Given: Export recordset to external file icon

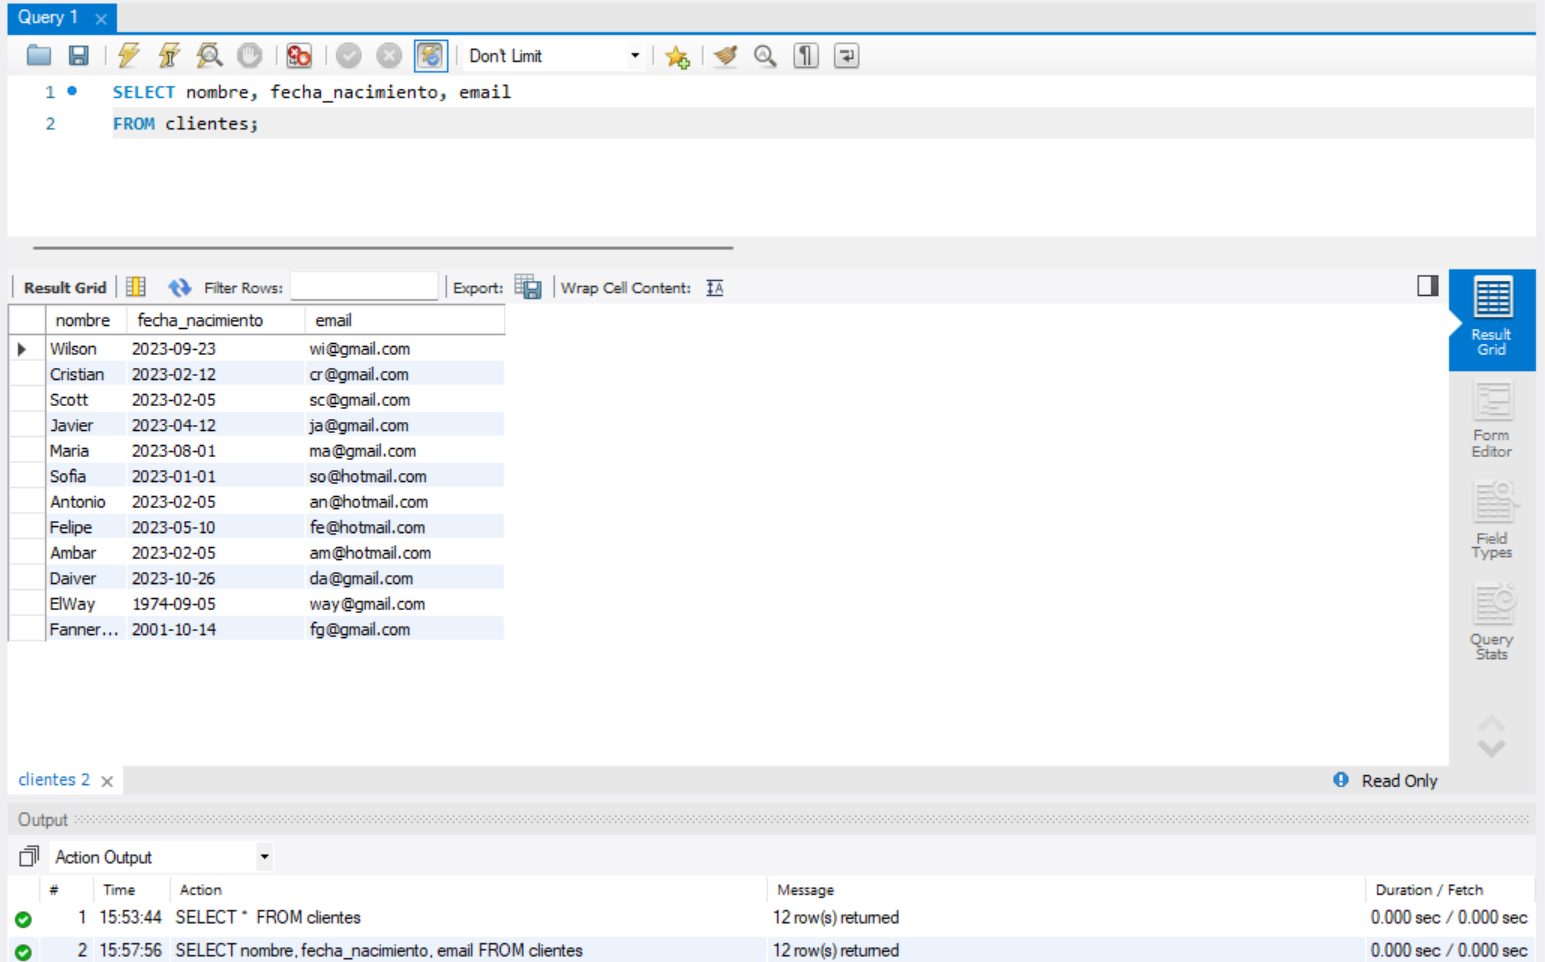Looking at the screenshot, I should (528, 287).
